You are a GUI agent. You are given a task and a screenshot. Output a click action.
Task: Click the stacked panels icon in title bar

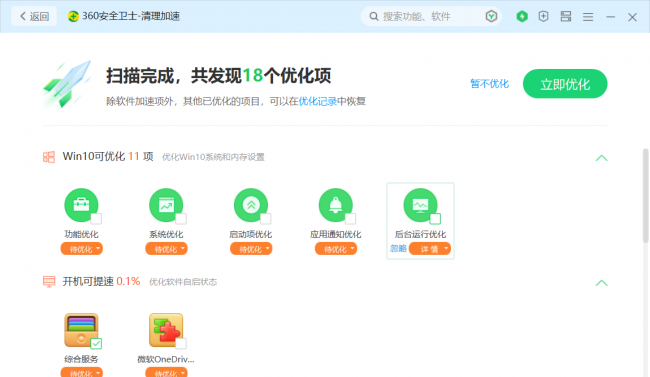coord(566,16)
